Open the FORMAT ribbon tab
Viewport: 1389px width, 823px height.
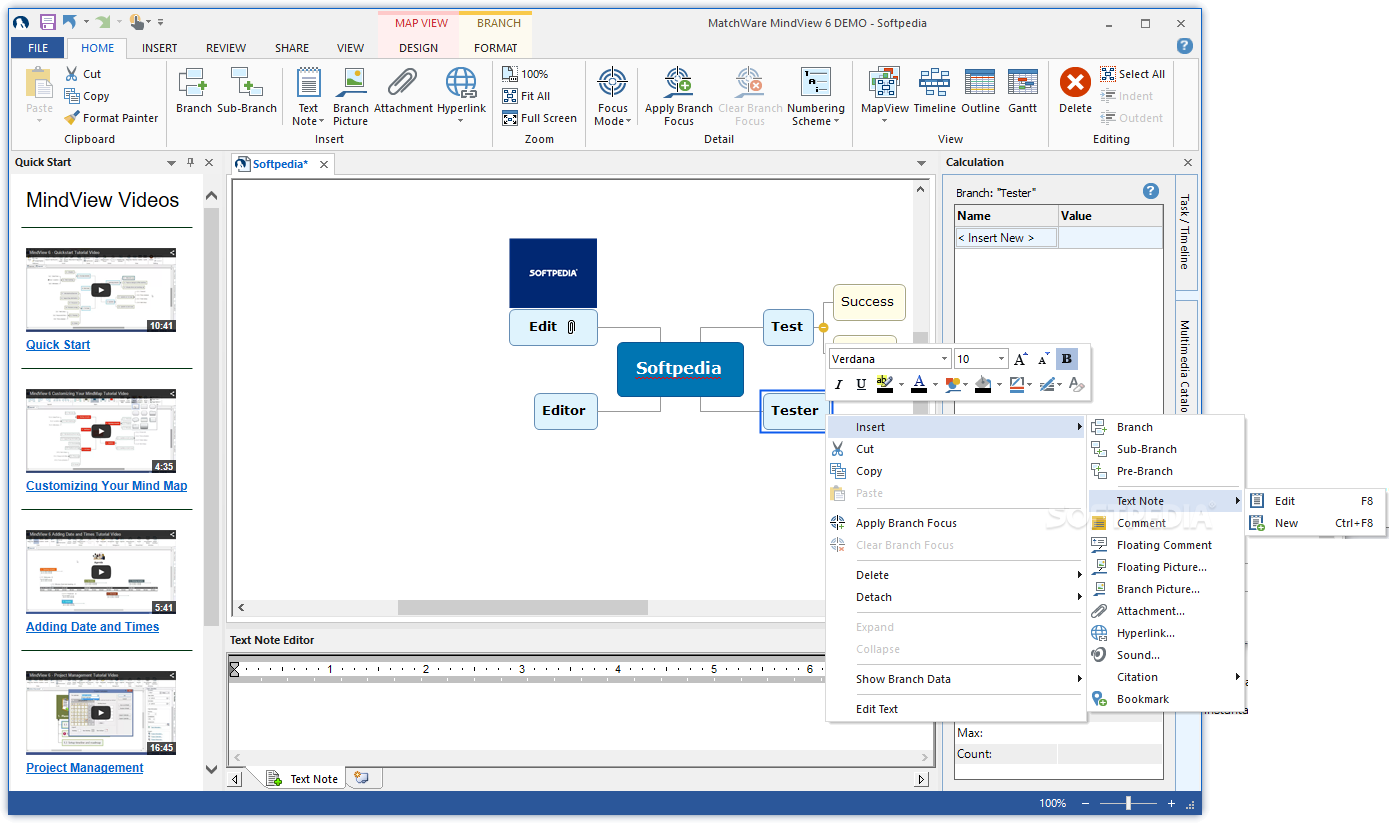[496, 48]
